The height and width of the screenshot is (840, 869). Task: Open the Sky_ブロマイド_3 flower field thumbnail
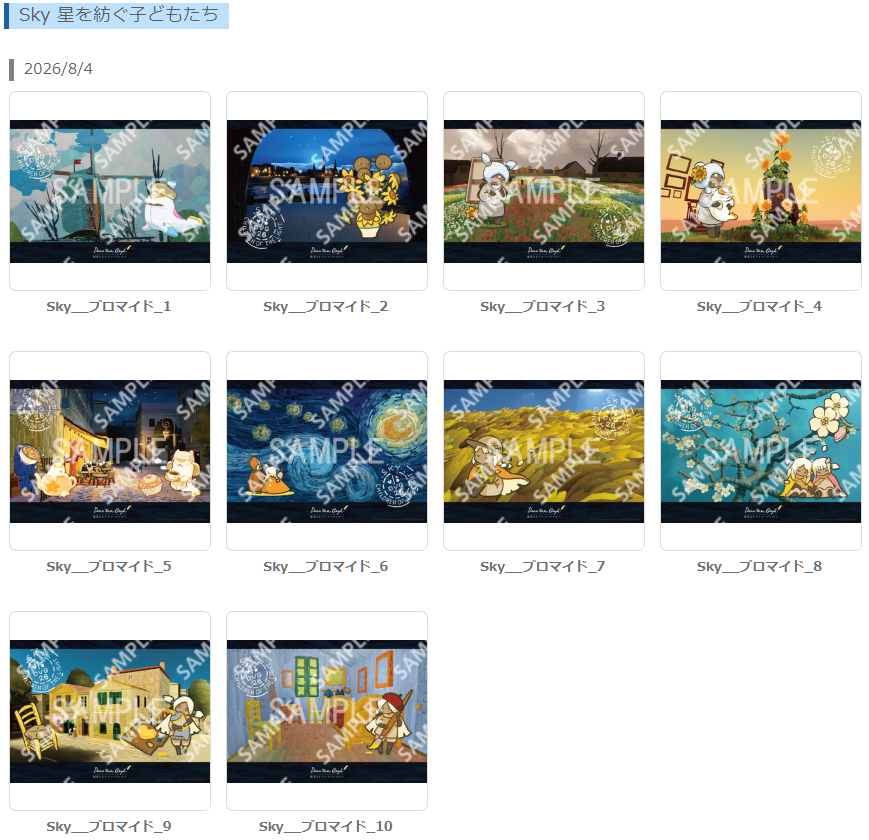tap(544, 191)
